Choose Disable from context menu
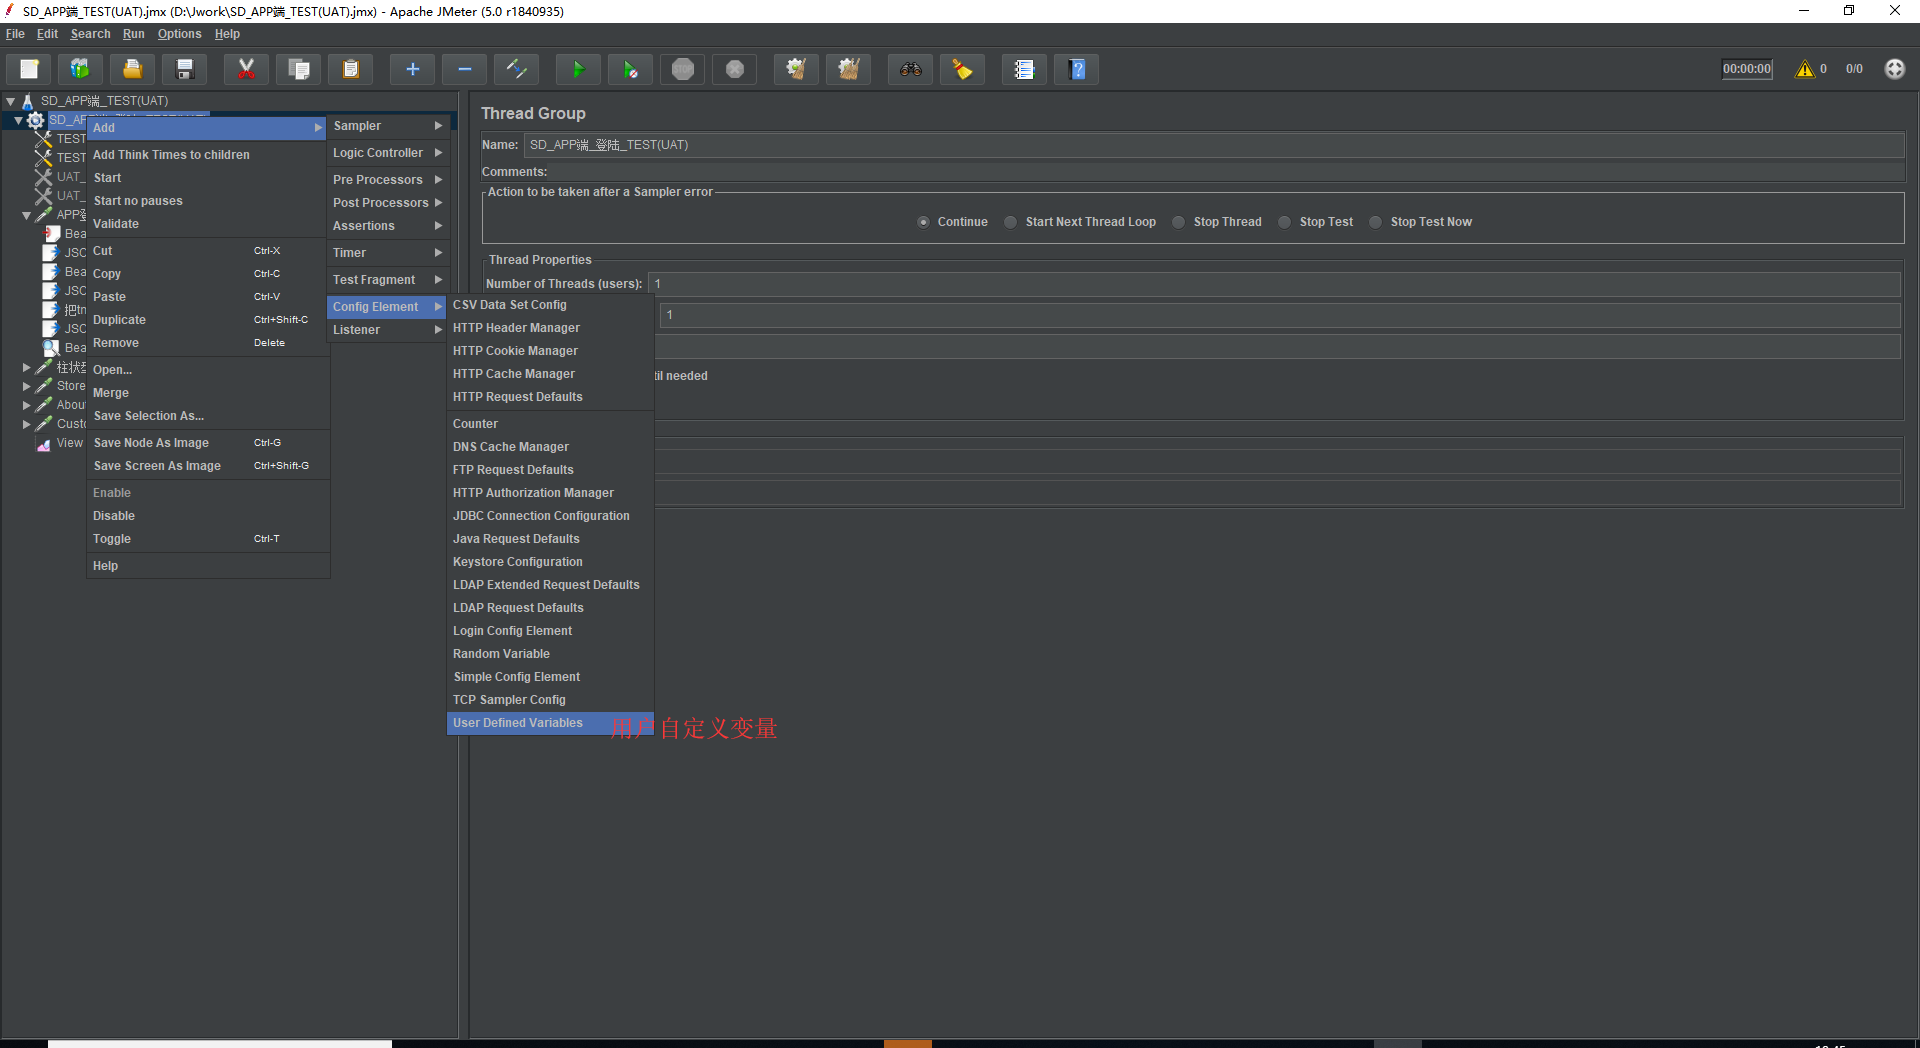This screenshot has height=1048, width=1920. [x=208, y=516]
